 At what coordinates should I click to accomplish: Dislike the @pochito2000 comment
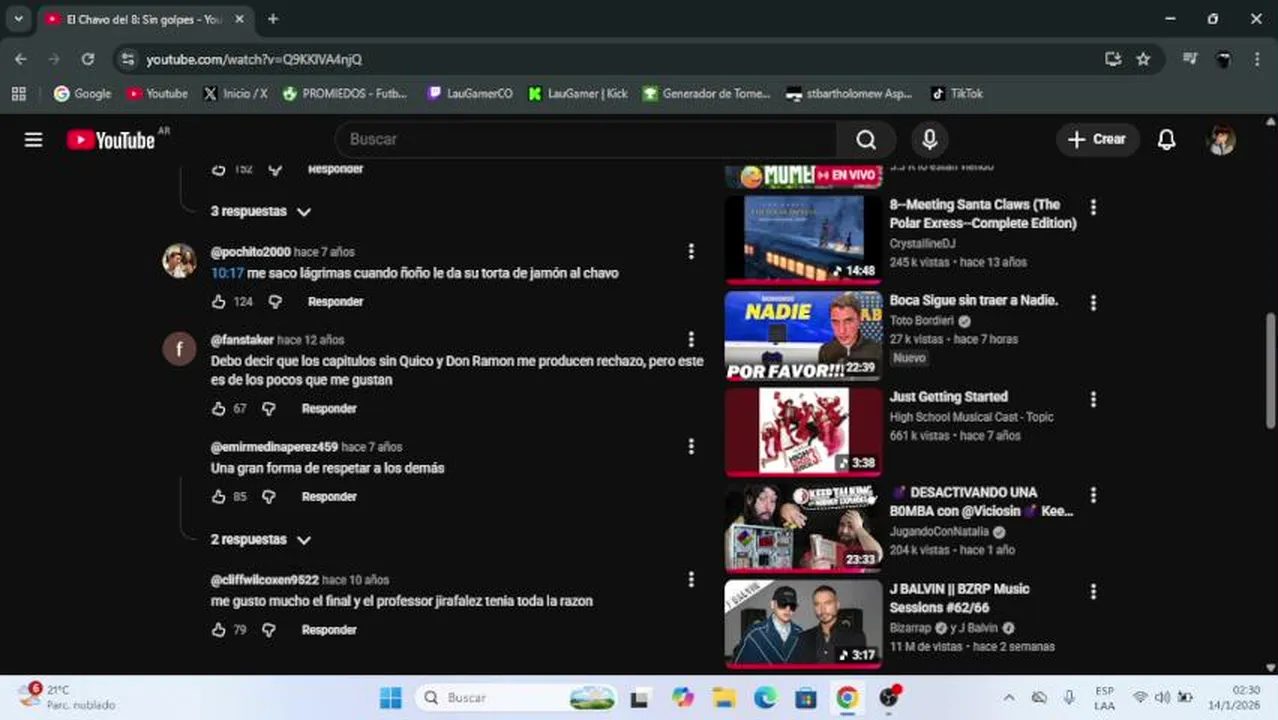[x=275, y=301]
